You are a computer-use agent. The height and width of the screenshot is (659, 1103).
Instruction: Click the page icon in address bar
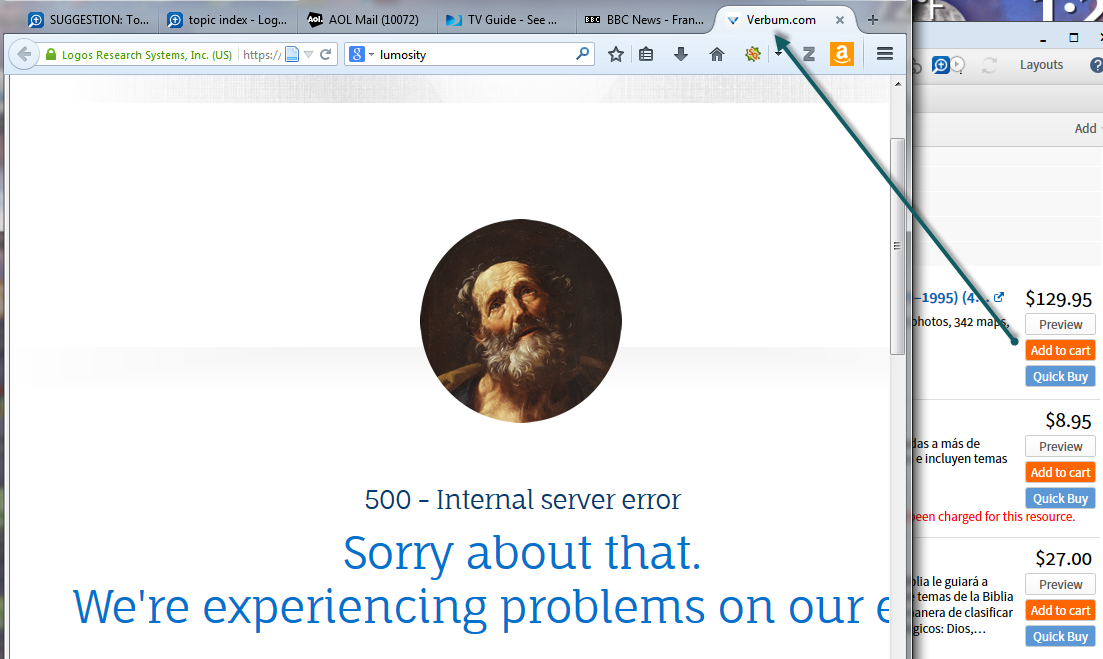pyautogui.click(x=292, y=54)
